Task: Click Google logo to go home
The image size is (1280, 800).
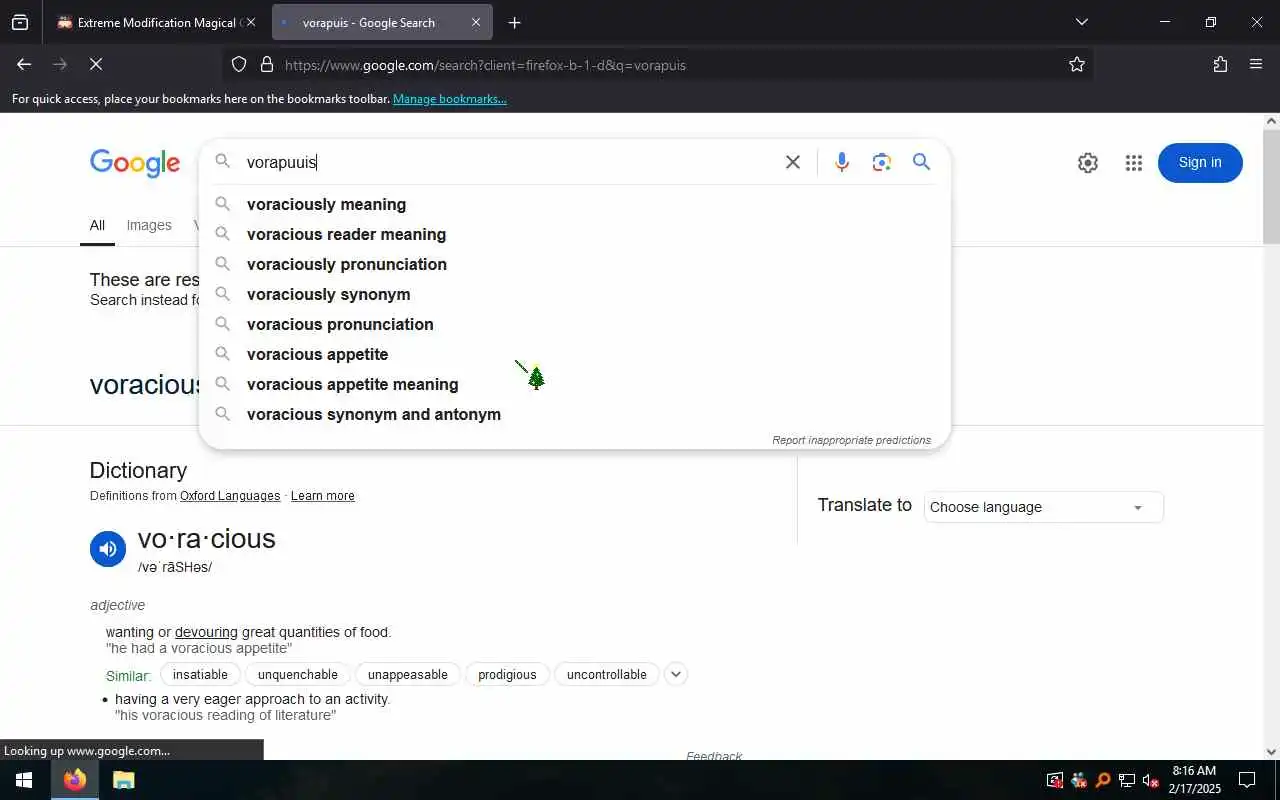Action: [x=135, y=163]
